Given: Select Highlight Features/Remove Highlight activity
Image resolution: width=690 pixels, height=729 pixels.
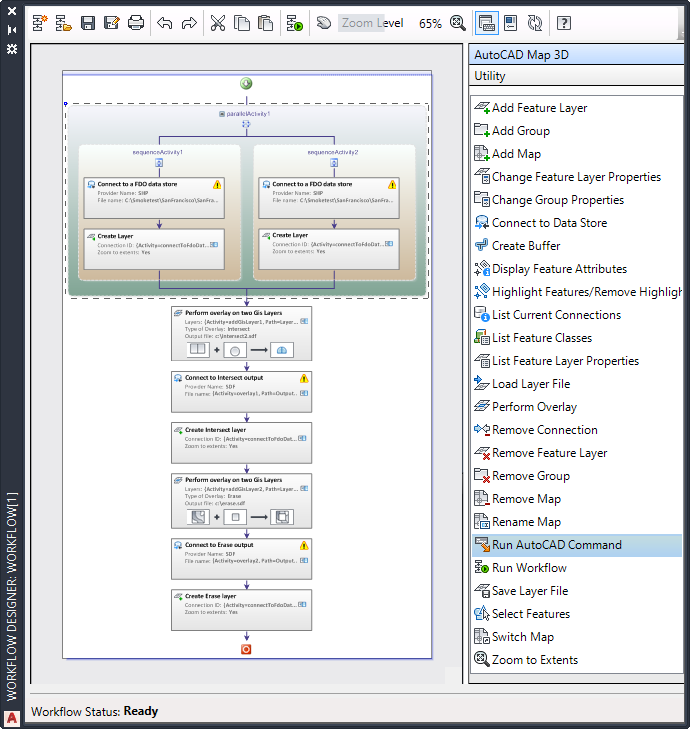Looking at the screenshot, I should (577, 292).
